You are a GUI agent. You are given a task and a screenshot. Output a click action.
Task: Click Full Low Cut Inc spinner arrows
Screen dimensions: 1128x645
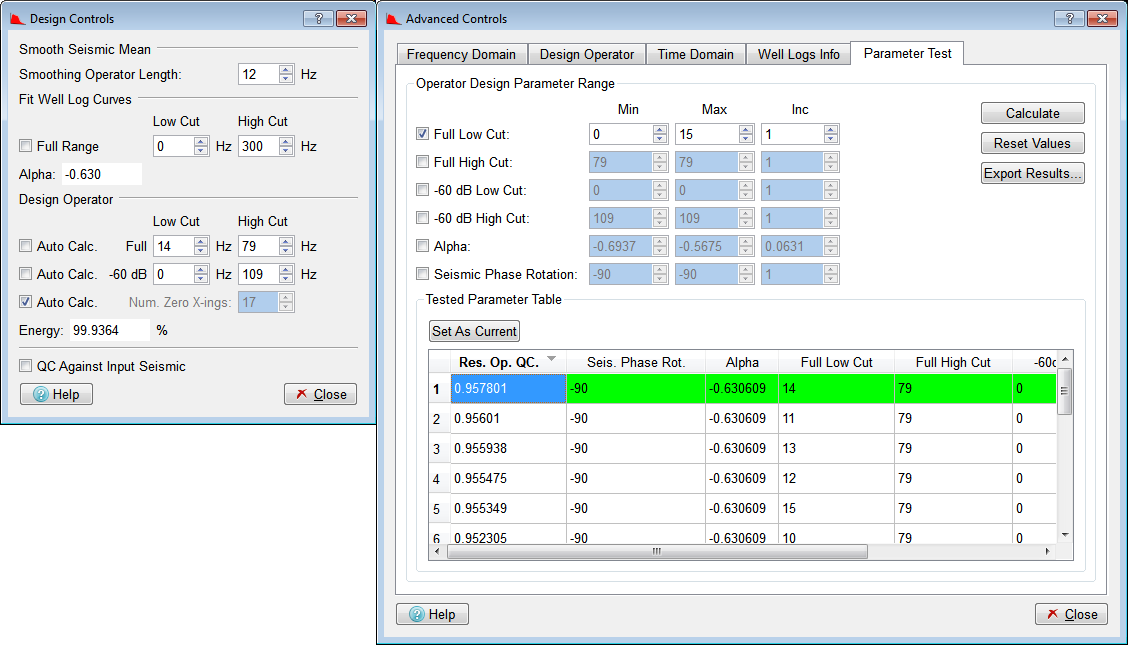coord(831,134)
